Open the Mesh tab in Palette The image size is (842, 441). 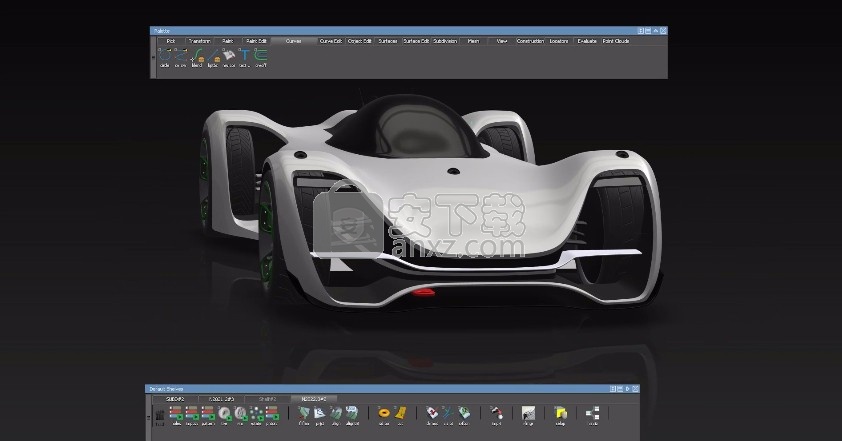[473, 41]
